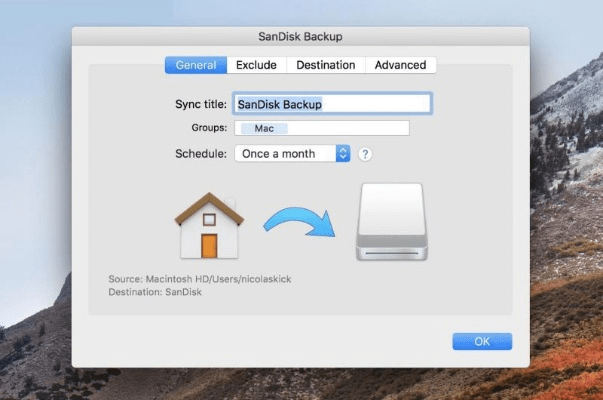Viewport: 603px width, 400px height.
Task: Click the blue chevron arrows of Schedule popup
Action: (343, 154)
